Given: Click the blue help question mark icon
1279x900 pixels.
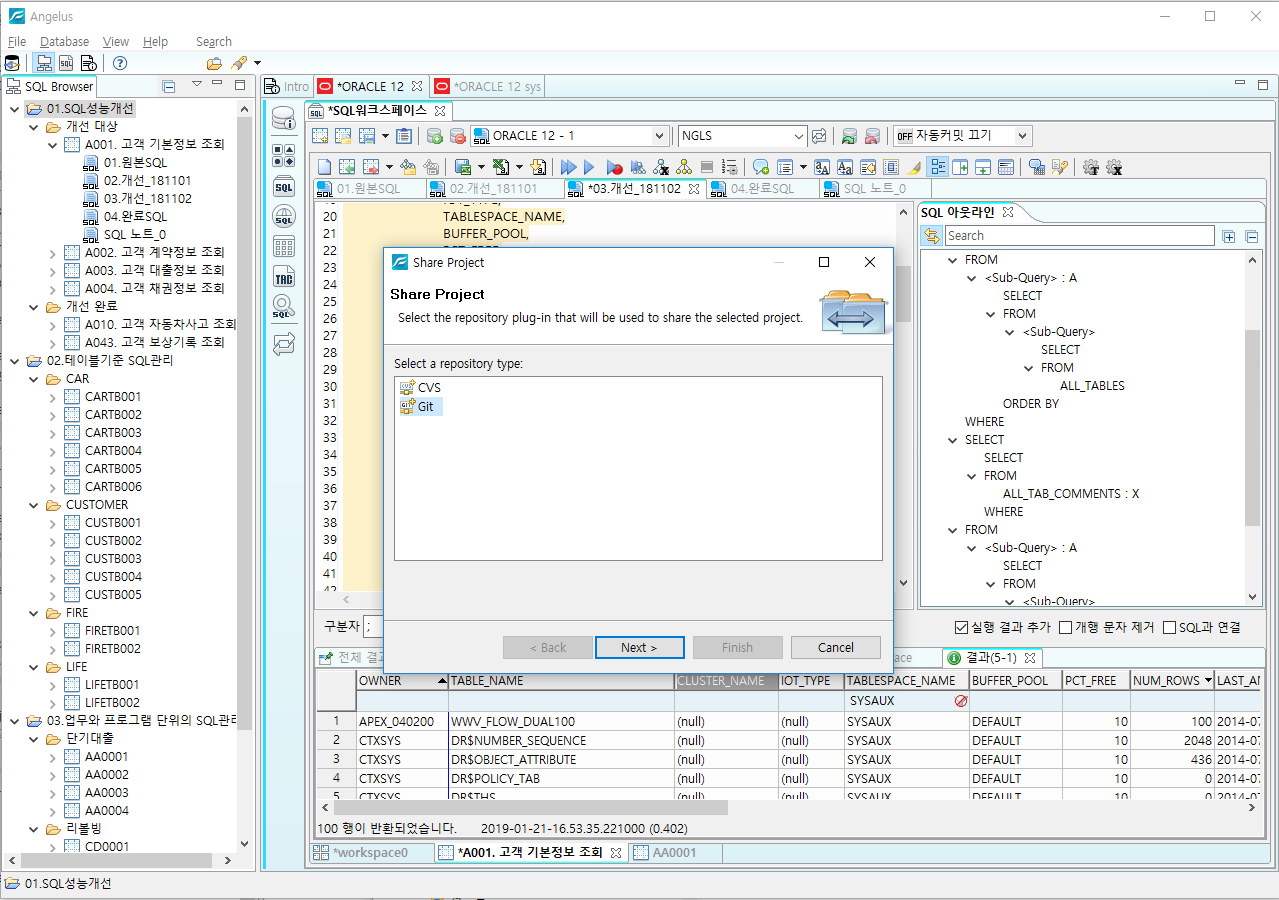Looking at the screenshot, I should click(x=120, y=63).
